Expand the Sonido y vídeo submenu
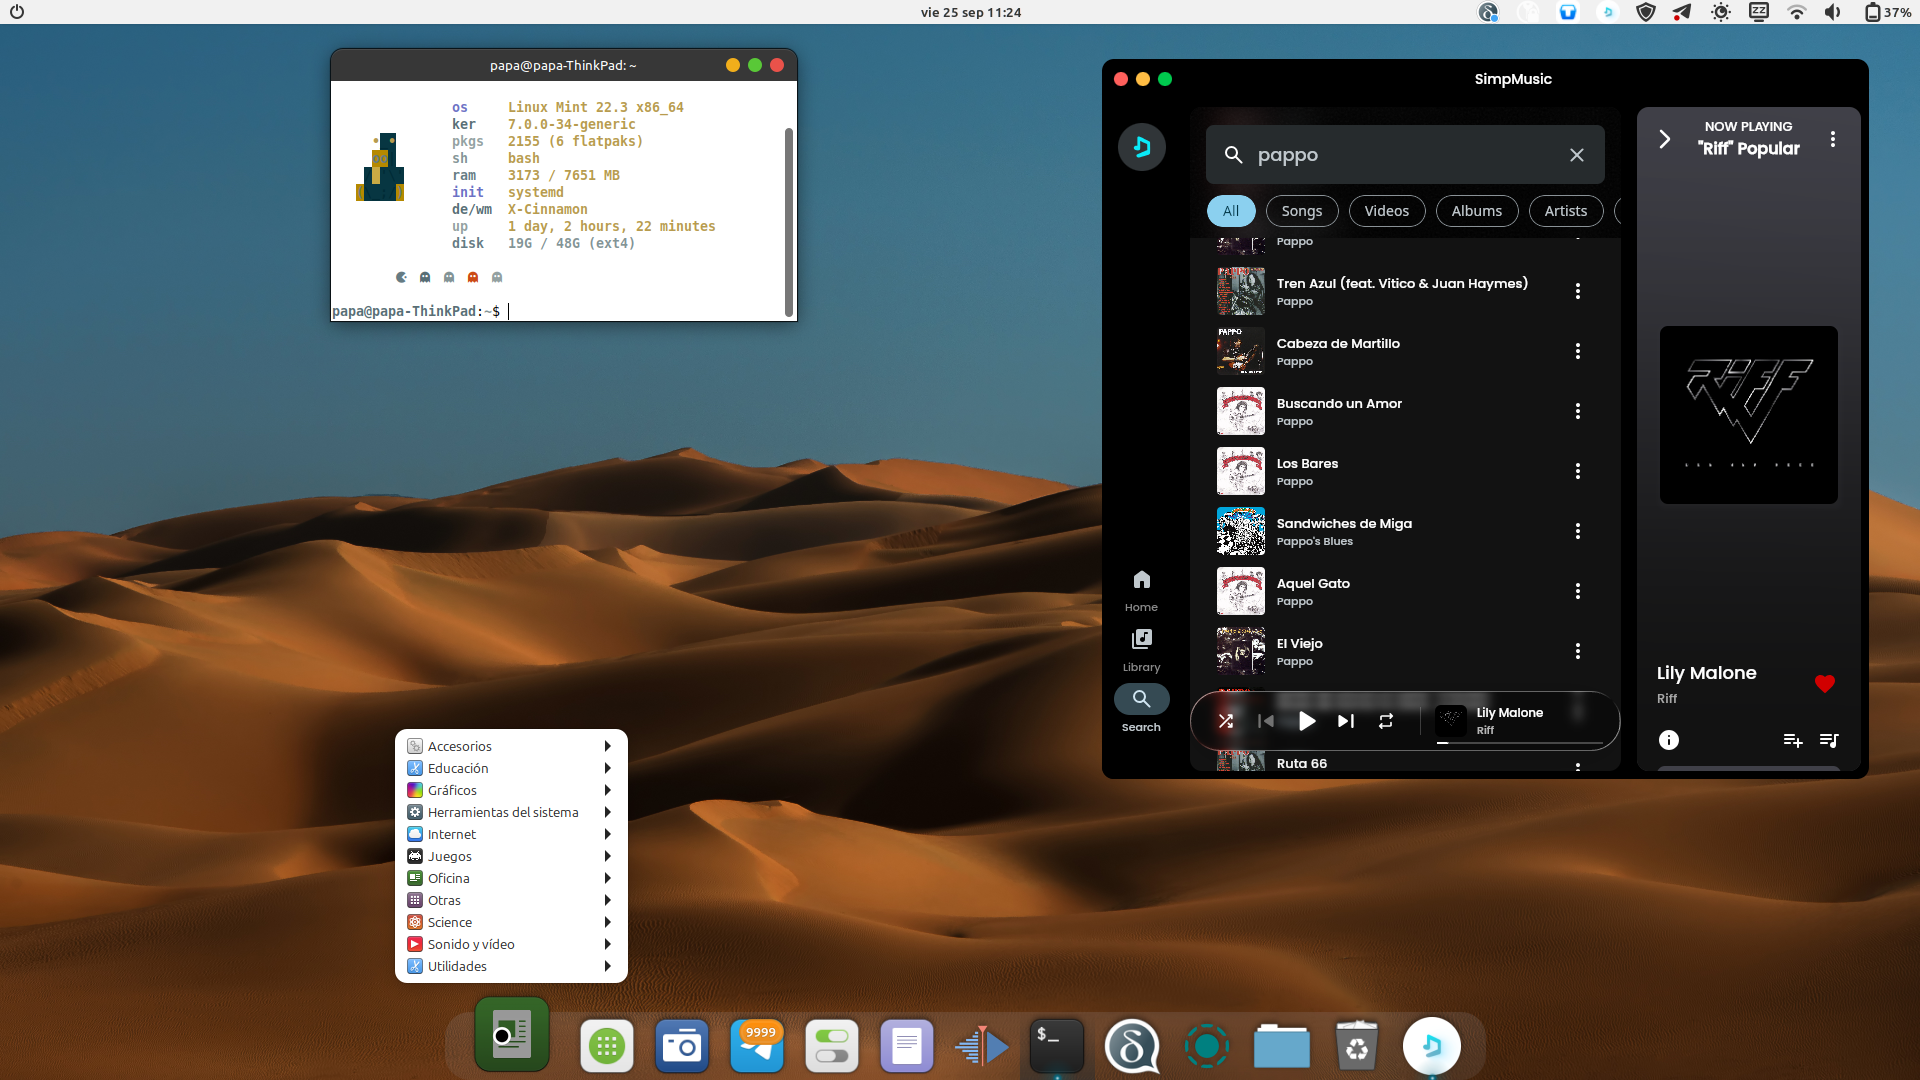The image size is (1920, 1080). (511, 944)
